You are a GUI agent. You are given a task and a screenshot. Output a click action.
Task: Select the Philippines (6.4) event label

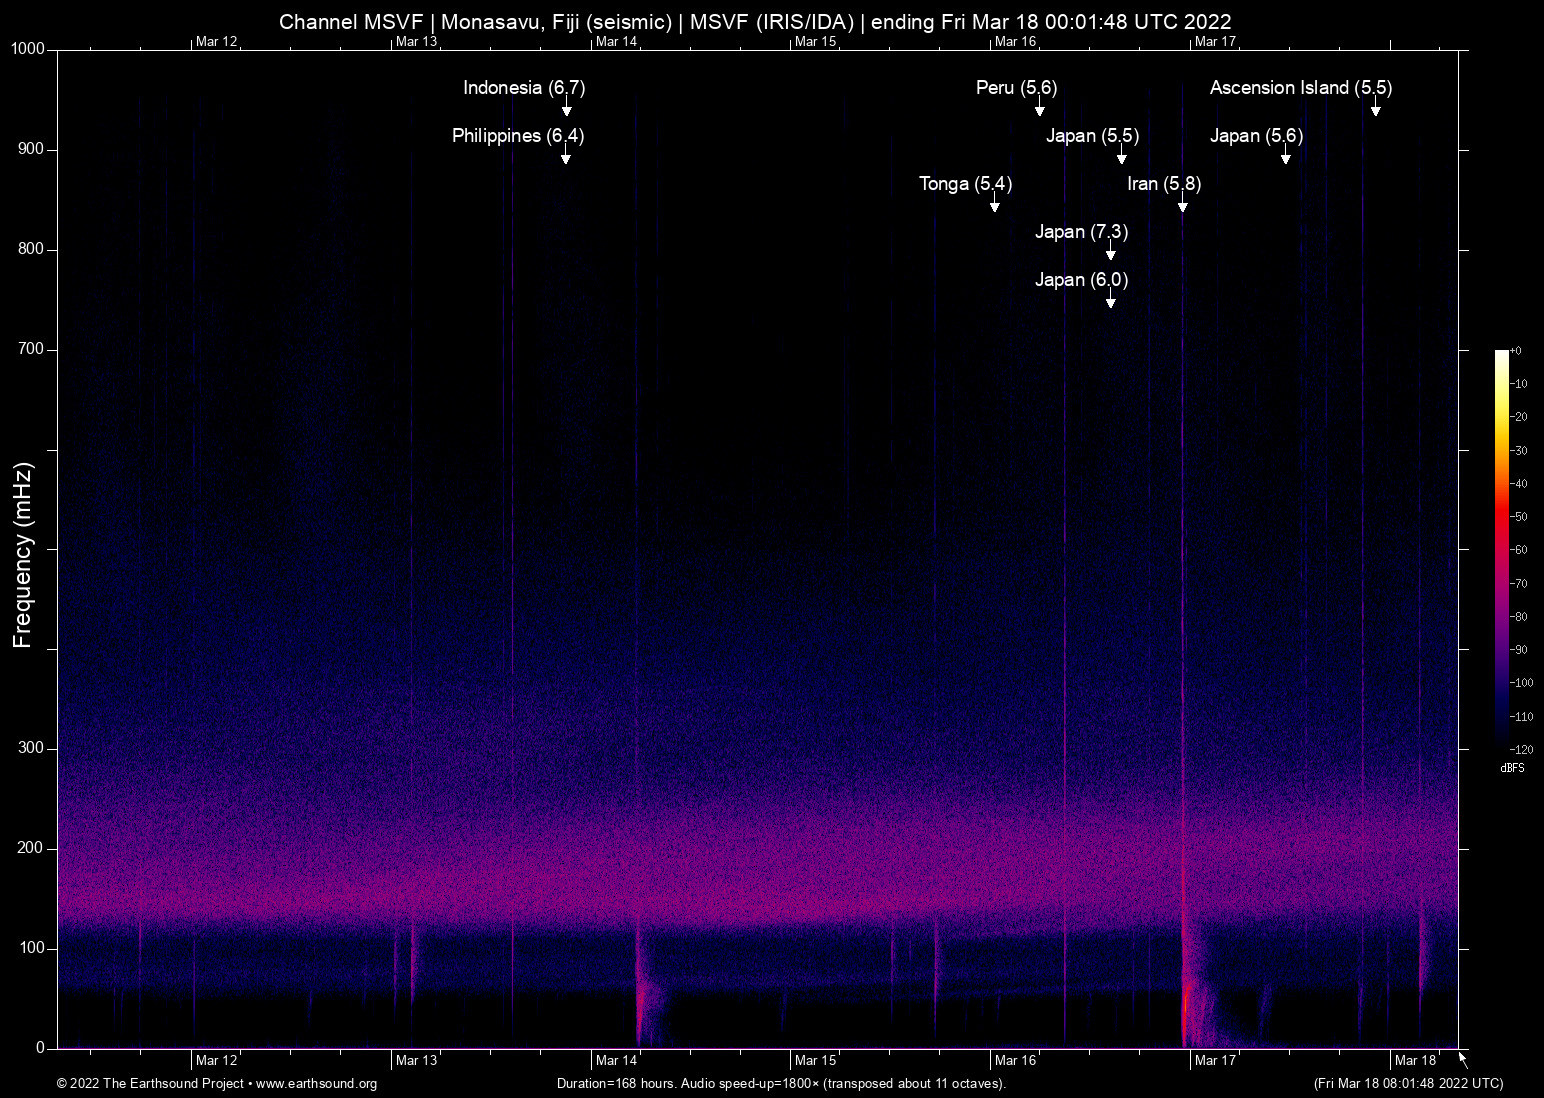518,136
